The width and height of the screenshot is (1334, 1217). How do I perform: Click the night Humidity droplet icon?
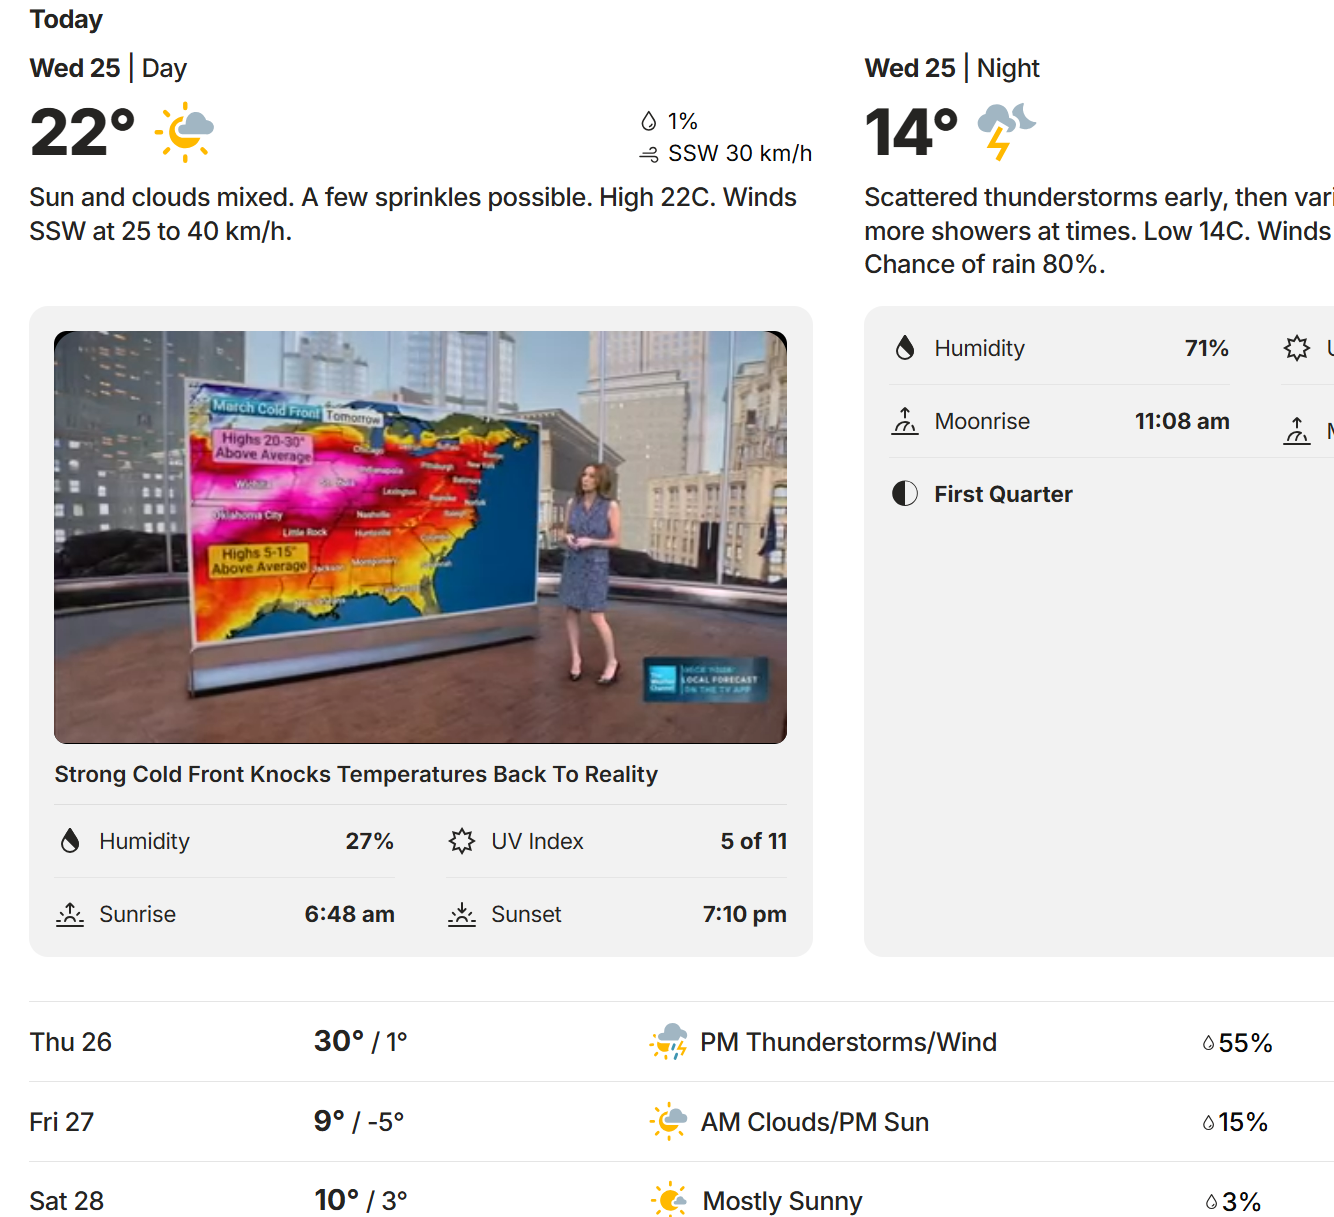pos(905,348)
